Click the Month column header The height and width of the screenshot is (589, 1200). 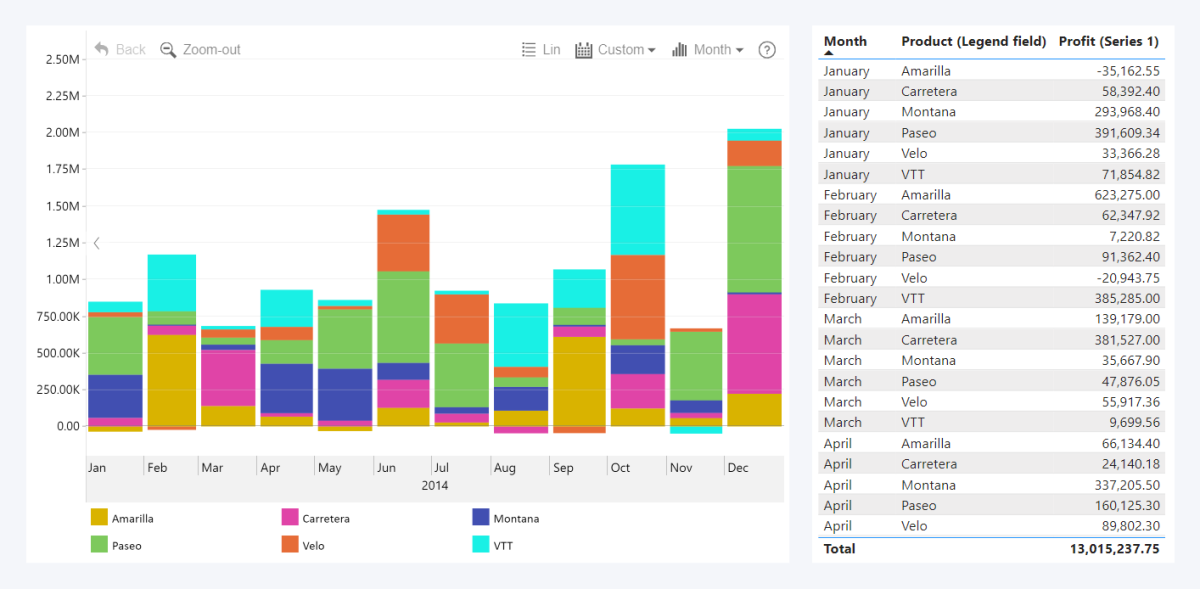(845, 41)
